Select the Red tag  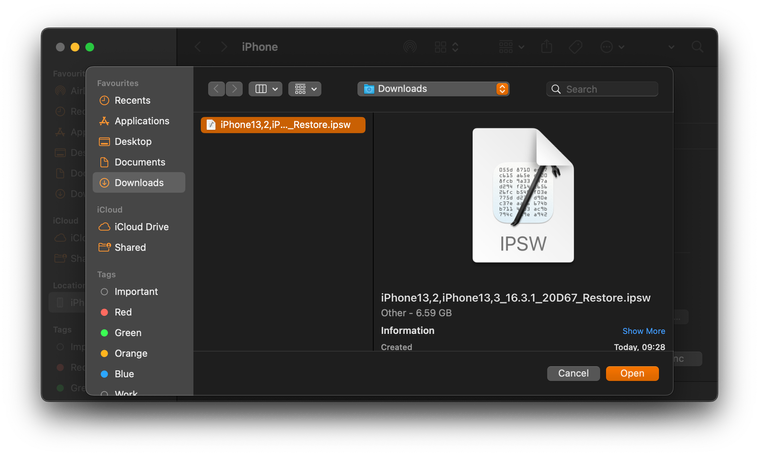click(x=123, y=312)
